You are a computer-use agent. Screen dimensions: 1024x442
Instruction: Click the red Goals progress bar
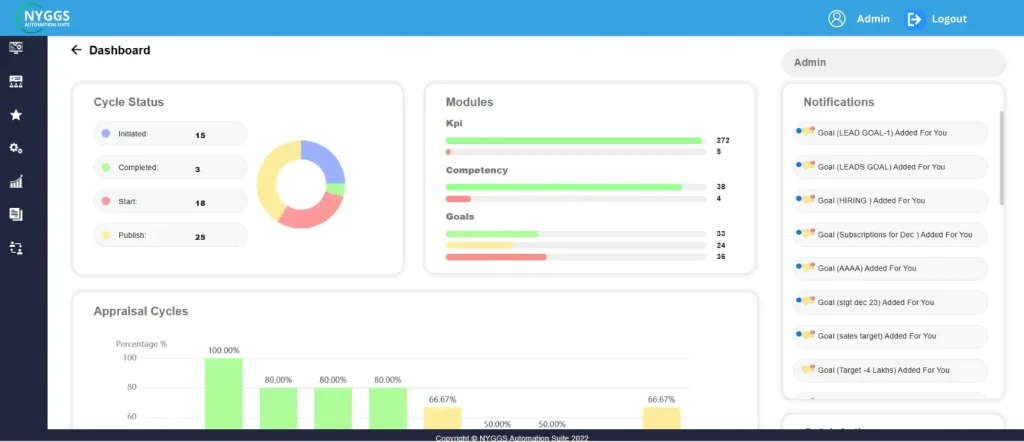point(496,257)
